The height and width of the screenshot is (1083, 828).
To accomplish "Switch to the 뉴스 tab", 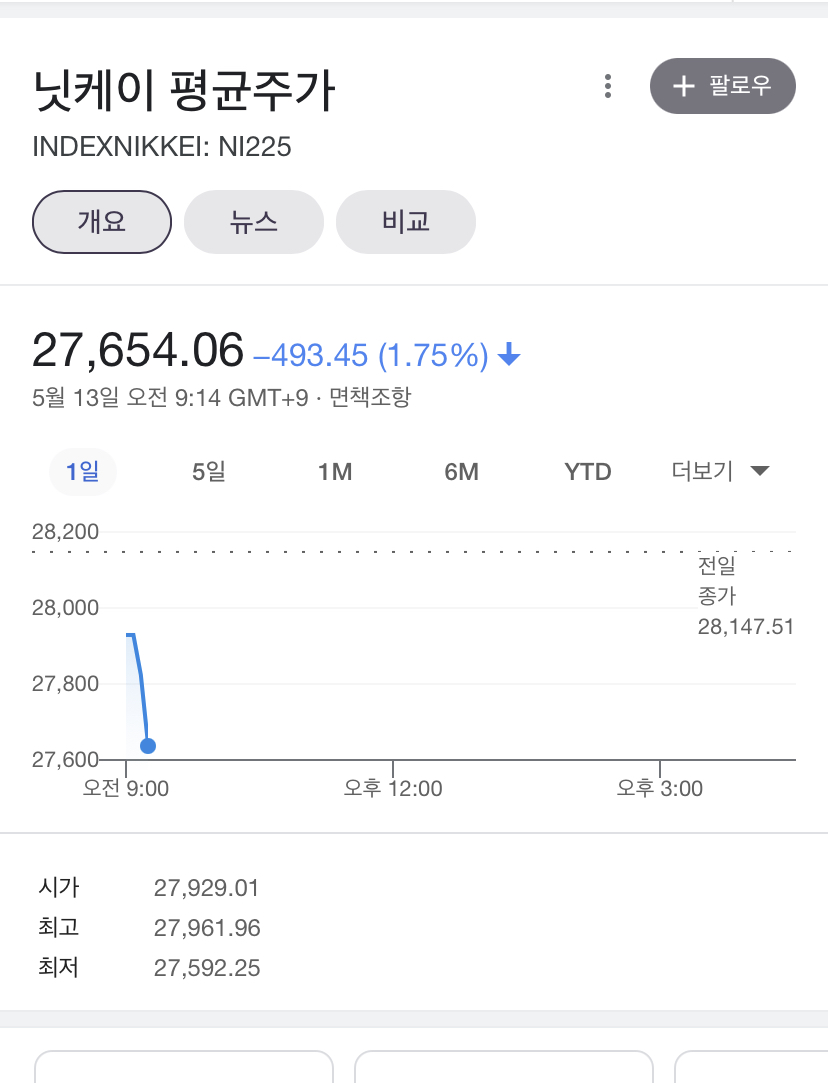I will (253, 222).
